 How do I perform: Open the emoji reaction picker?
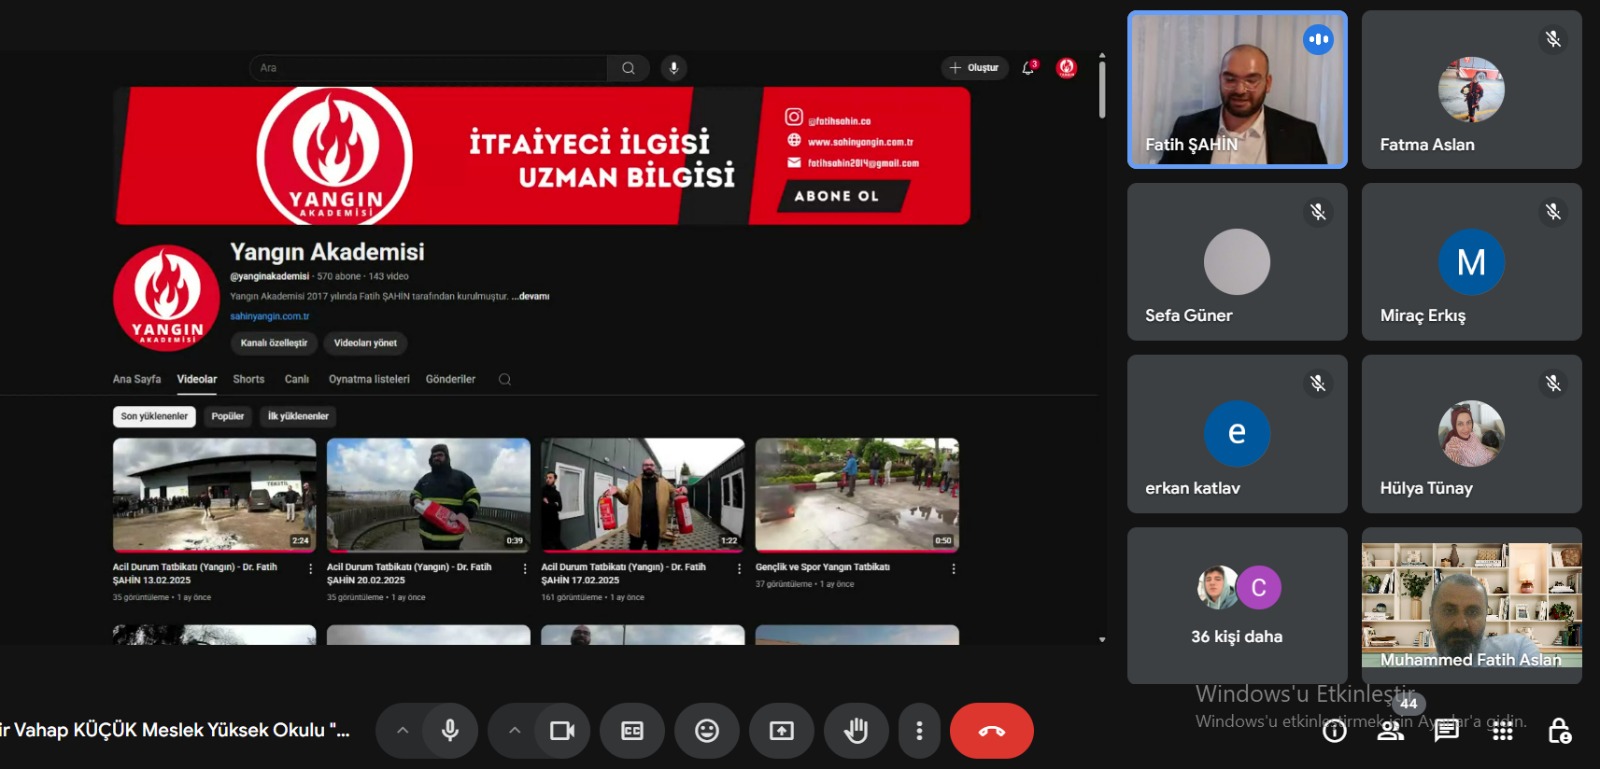coord(707,731)
